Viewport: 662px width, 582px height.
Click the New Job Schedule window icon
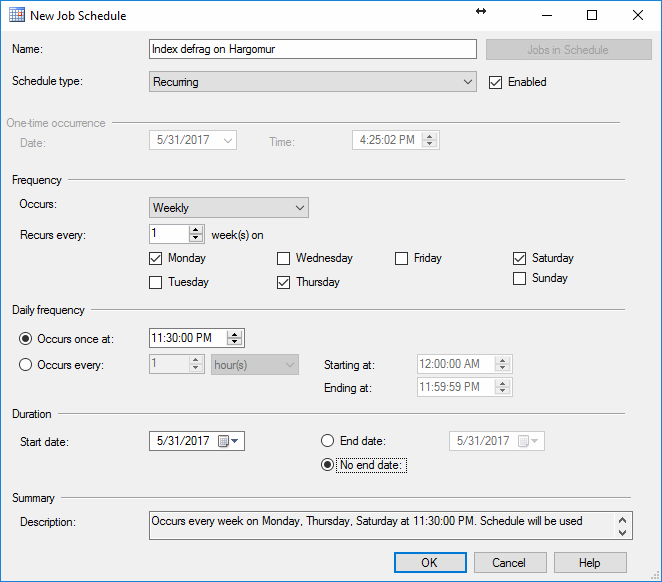click(17, 15)
